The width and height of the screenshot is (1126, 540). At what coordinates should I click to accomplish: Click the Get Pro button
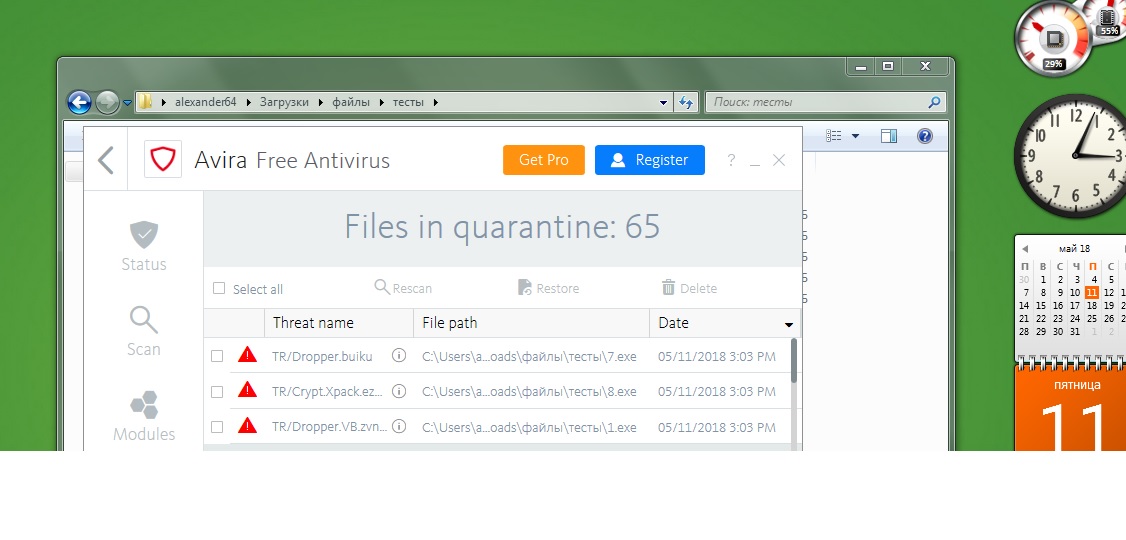coord(544,160)
